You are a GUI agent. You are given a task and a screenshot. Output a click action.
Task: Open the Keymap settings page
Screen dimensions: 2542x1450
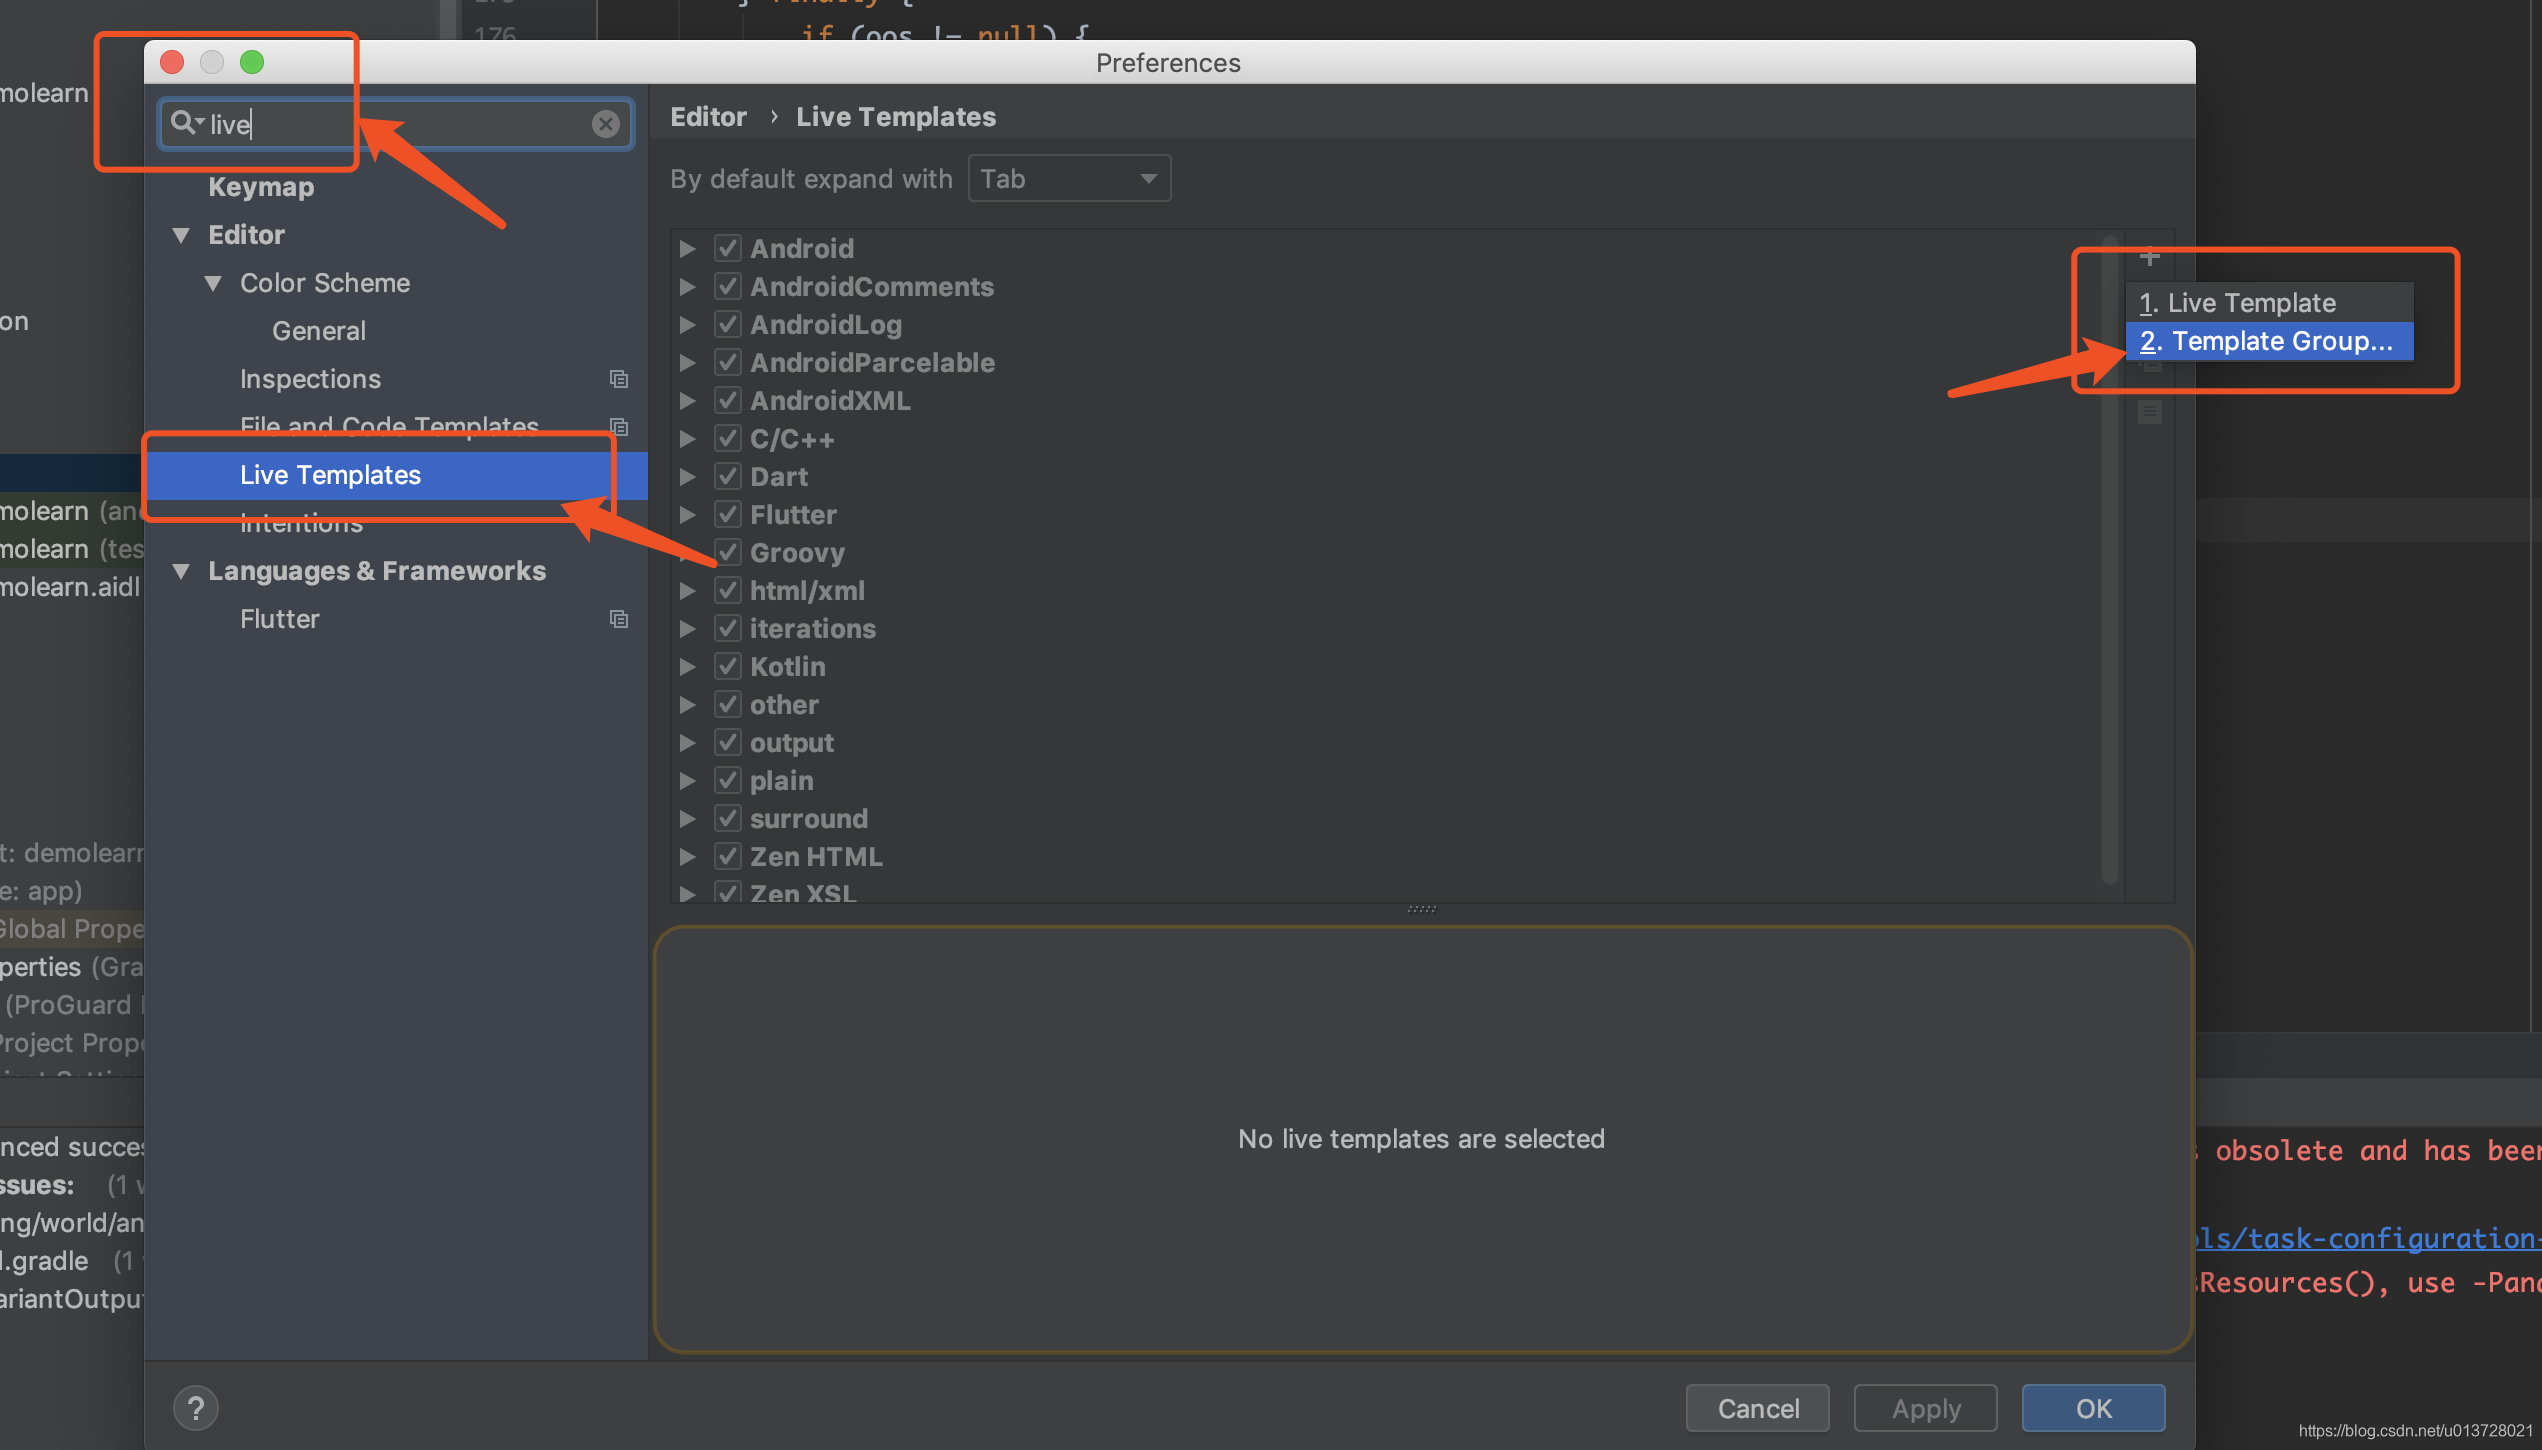(x=261, y=187)
